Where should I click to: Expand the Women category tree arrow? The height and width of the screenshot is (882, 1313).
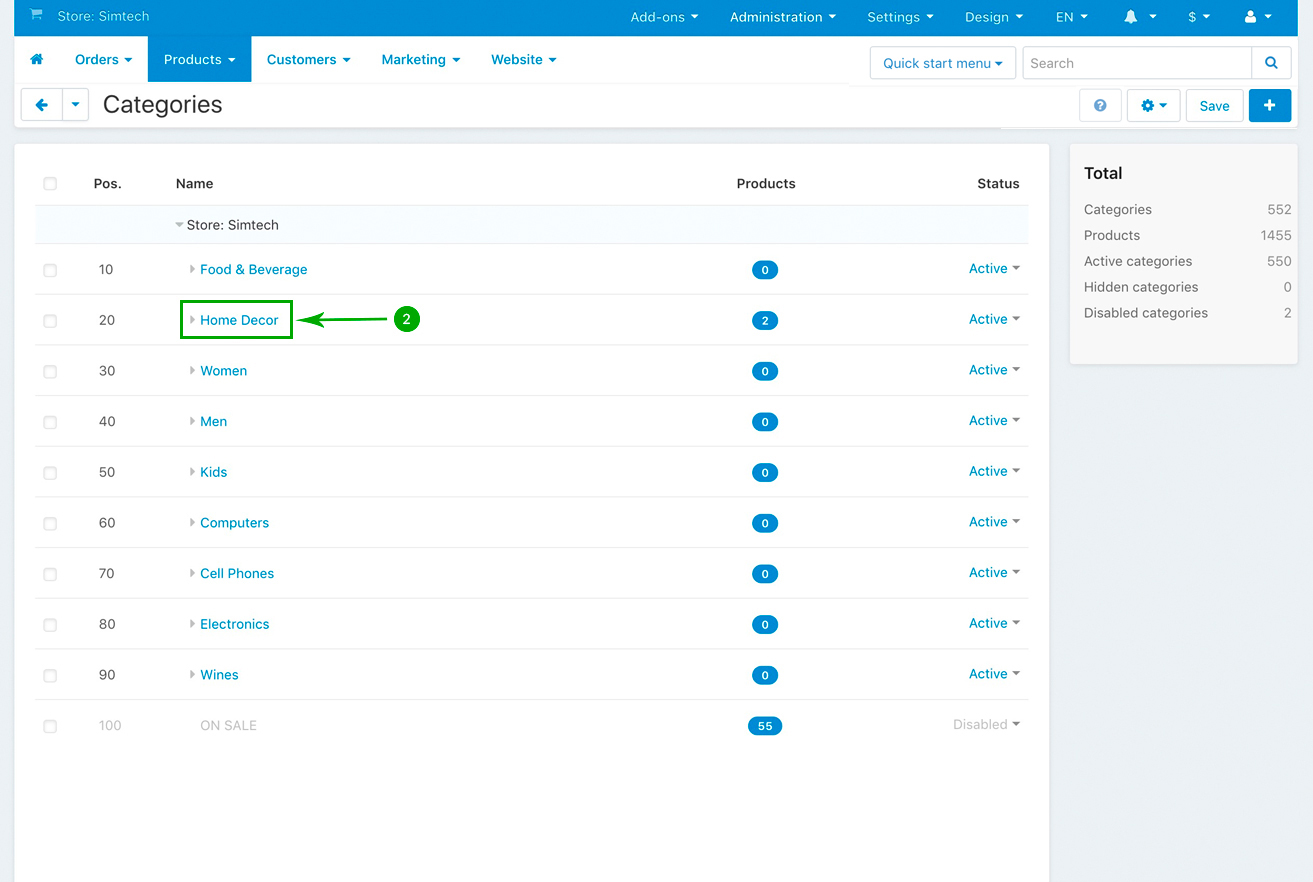click(x=192, y=371)
